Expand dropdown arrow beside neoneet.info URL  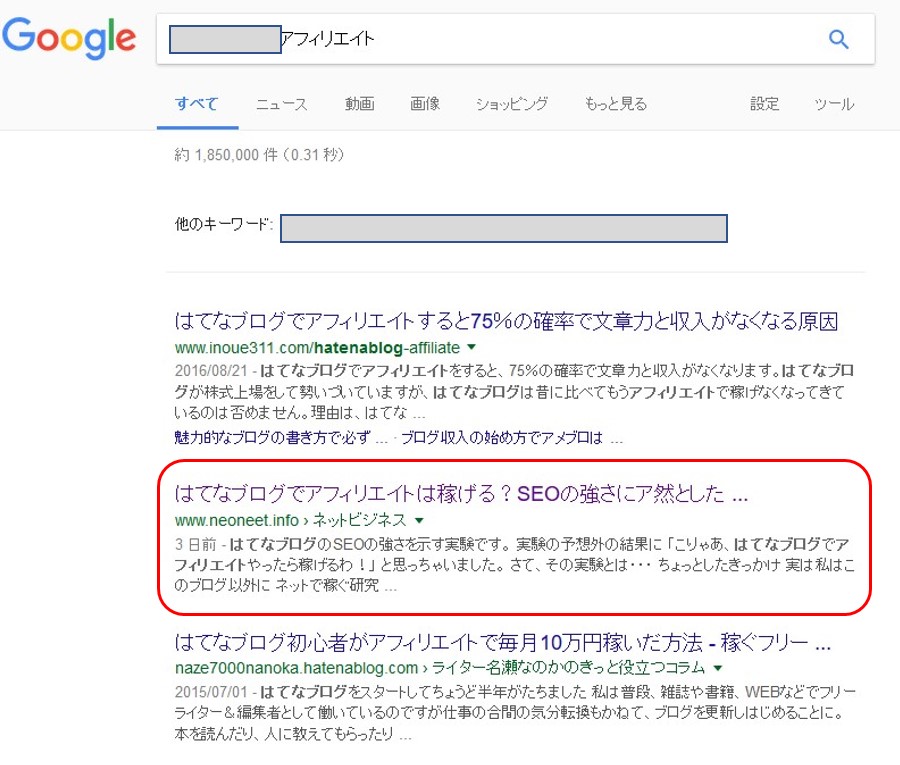coord(419,521)
